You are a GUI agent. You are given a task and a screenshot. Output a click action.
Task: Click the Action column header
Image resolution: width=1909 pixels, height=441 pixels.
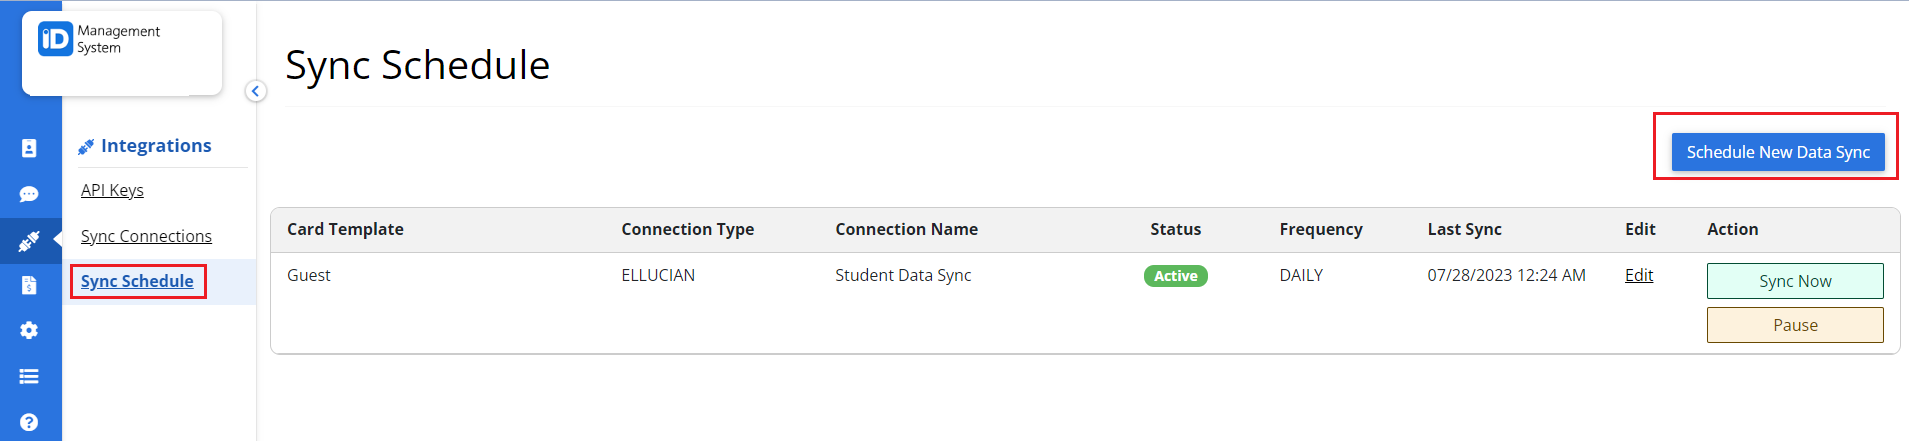[x=1733, y=229]
